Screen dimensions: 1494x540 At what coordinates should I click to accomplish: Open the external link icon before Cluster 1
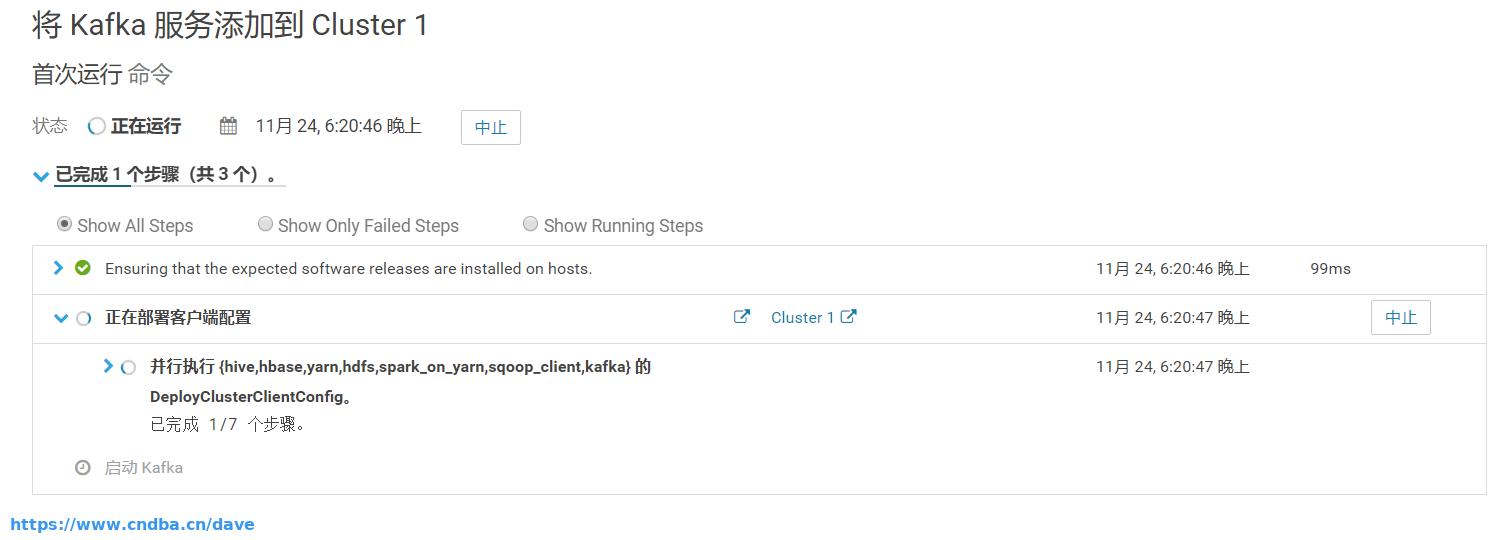click(742, 317)
